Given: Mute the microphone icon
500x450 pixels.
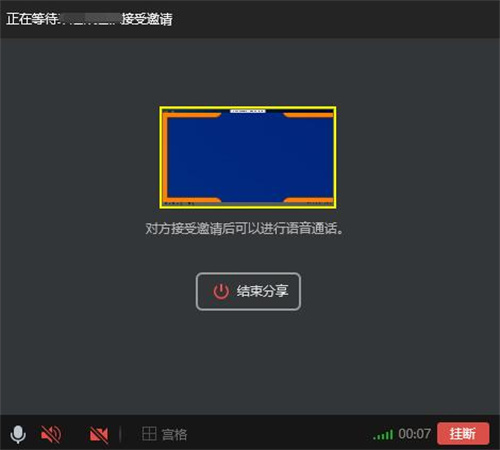Looking at the screenshot, I should point(18,434).
